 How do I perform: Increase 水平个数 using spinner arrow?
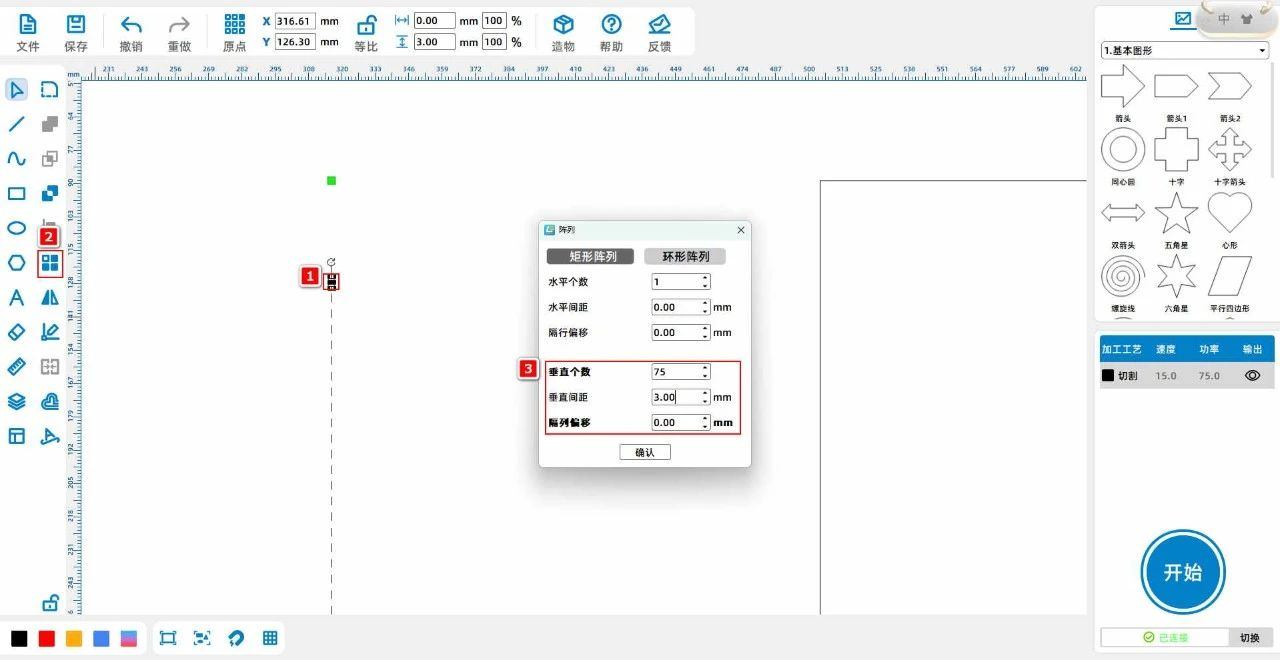click(x=705, y=278)
